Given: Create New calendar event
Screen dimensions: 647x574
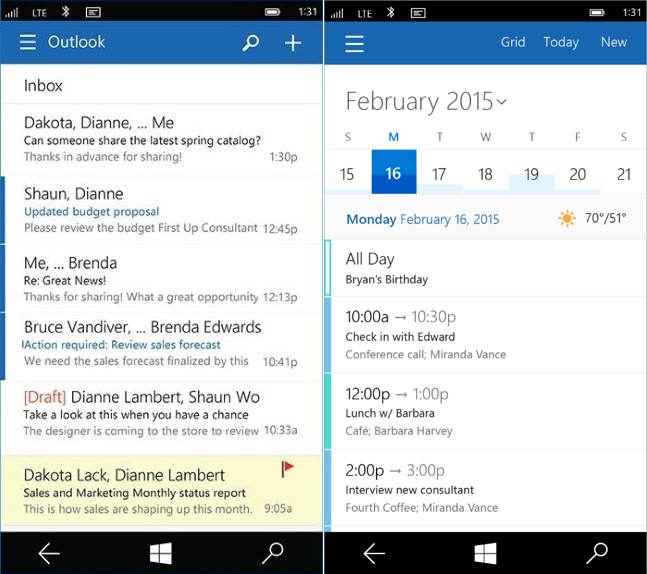Looking at the screenshot, I should 614,42.
